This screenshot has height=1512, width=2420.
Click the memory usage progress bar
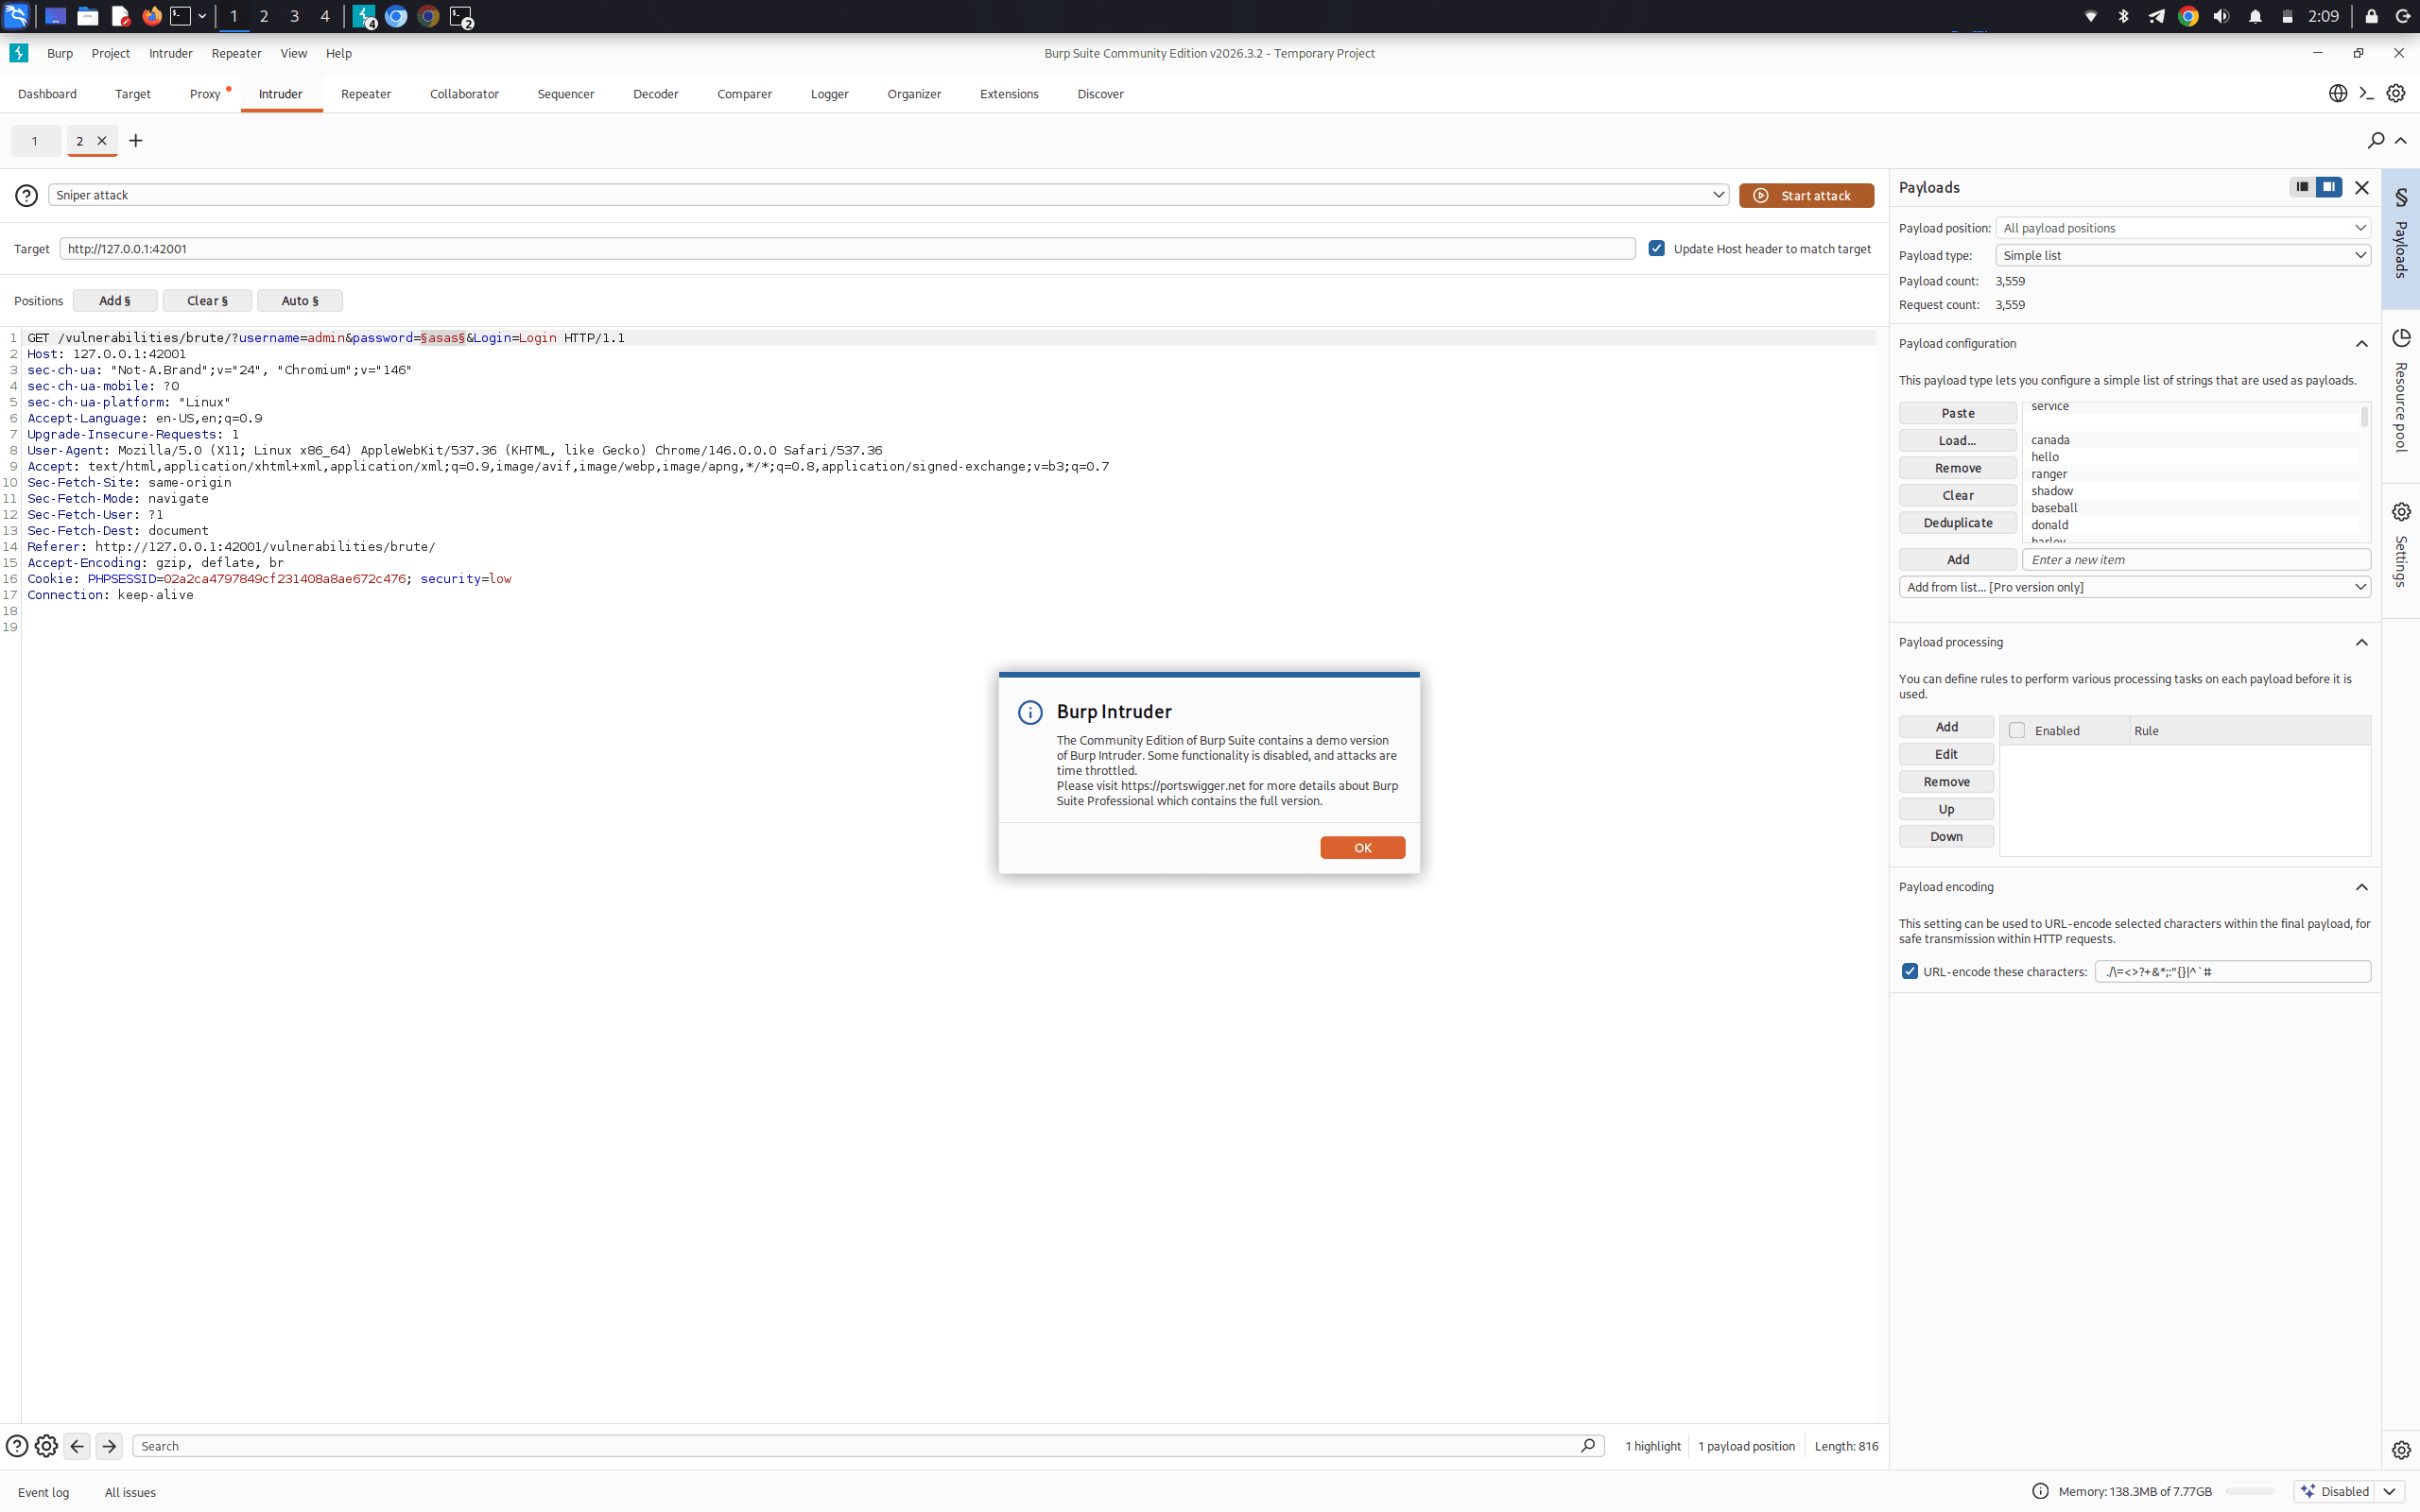coord(2249,1491)
